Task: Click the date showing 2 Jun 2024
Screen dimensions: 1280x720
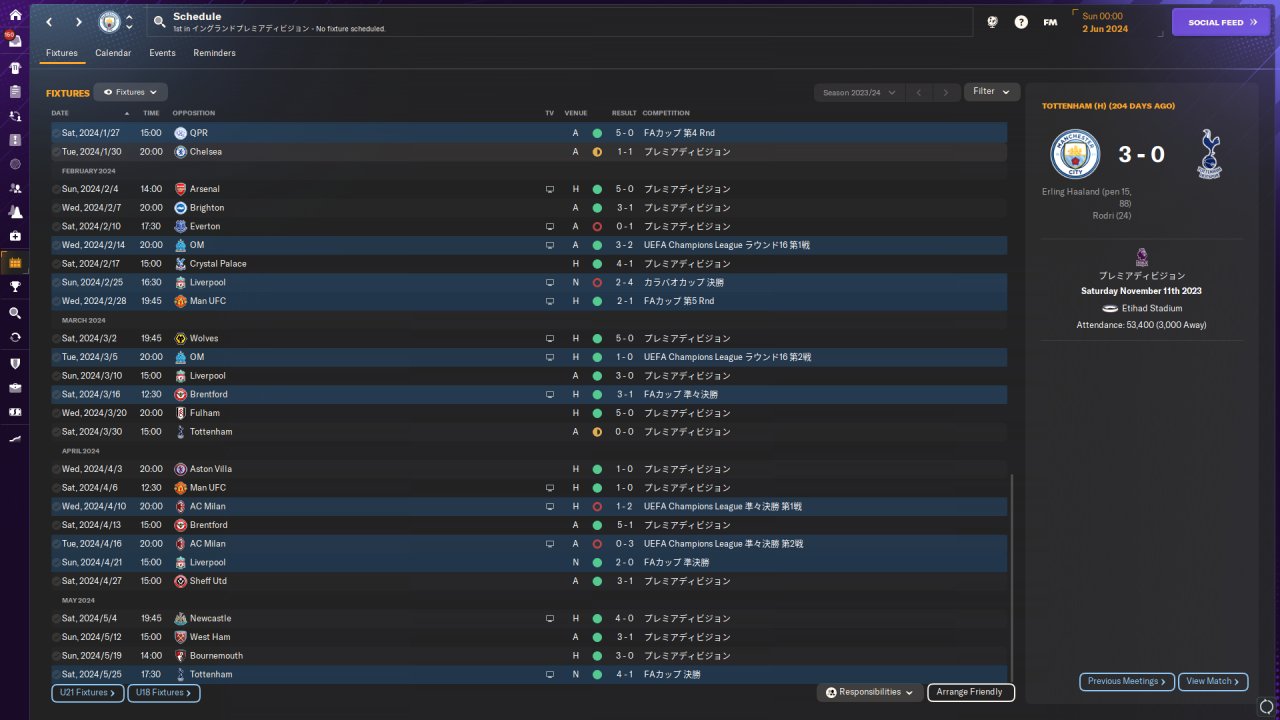Action: tap(1105, 29)
